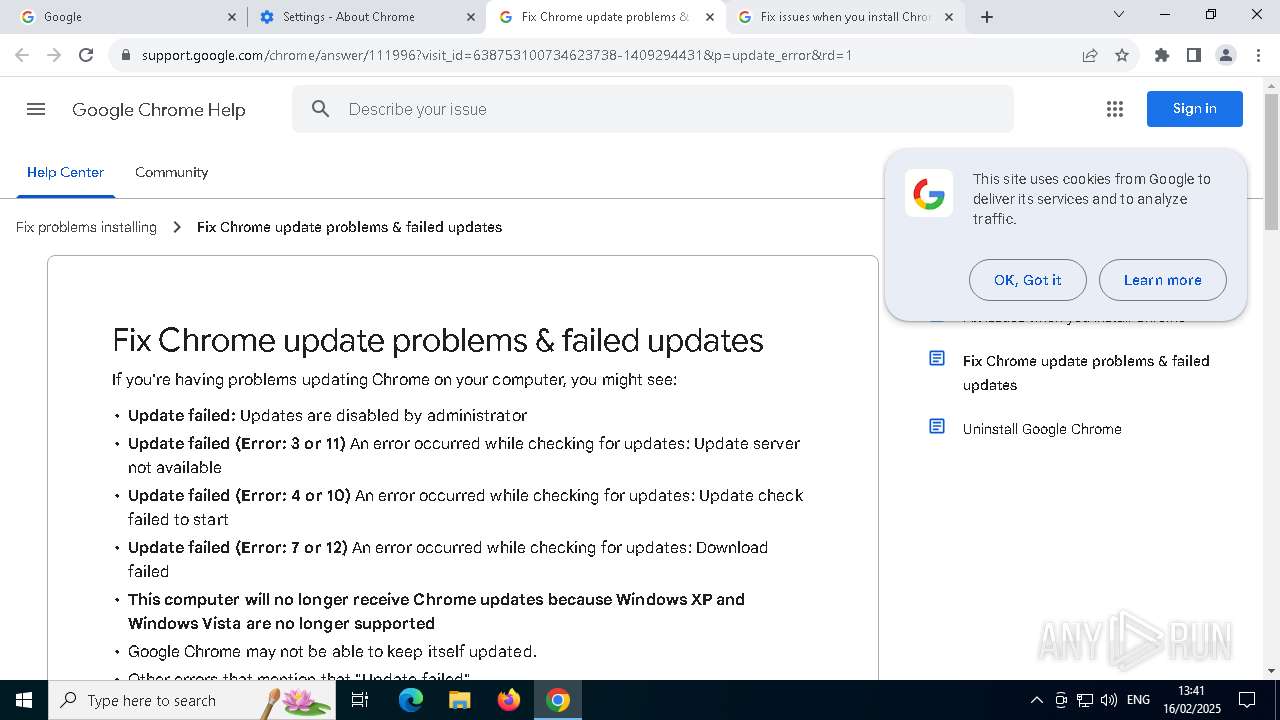Focus the Describe your issue search box

[653, 109]
